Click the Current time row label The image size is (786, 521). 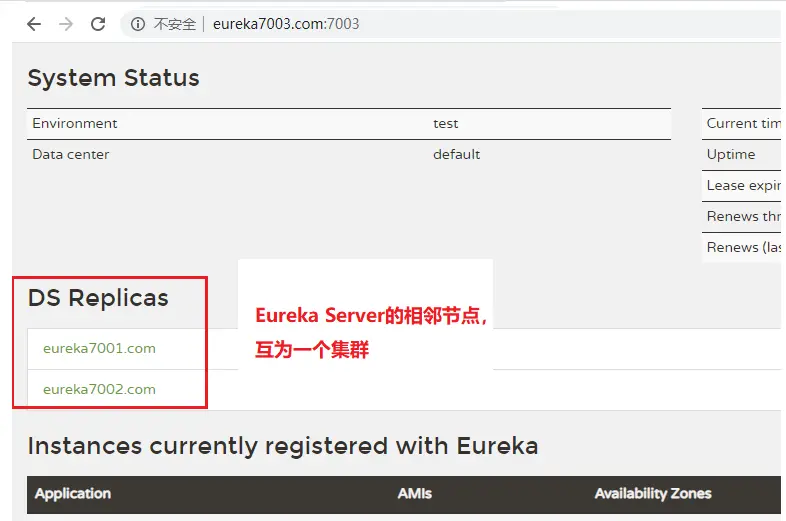click(x=743, y=123)
